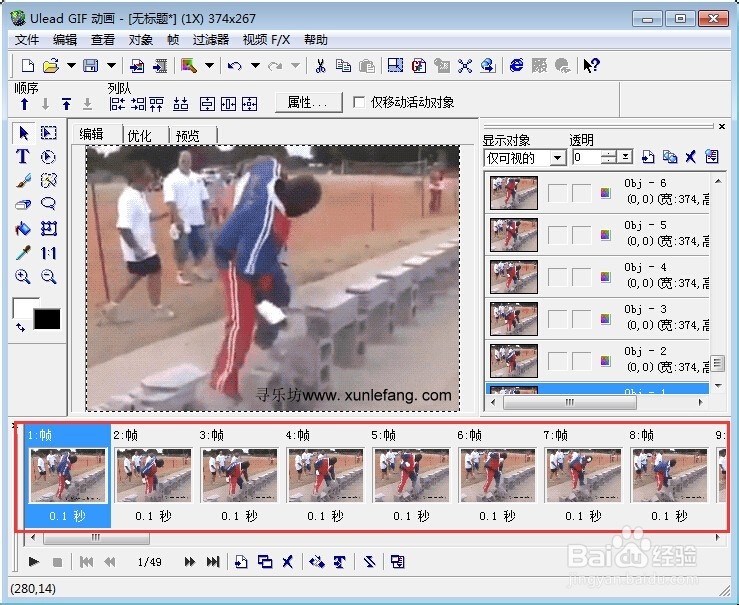The height and width of the screenshot is (605, 739).
Task: Play the animation
Action: point(33,562)
